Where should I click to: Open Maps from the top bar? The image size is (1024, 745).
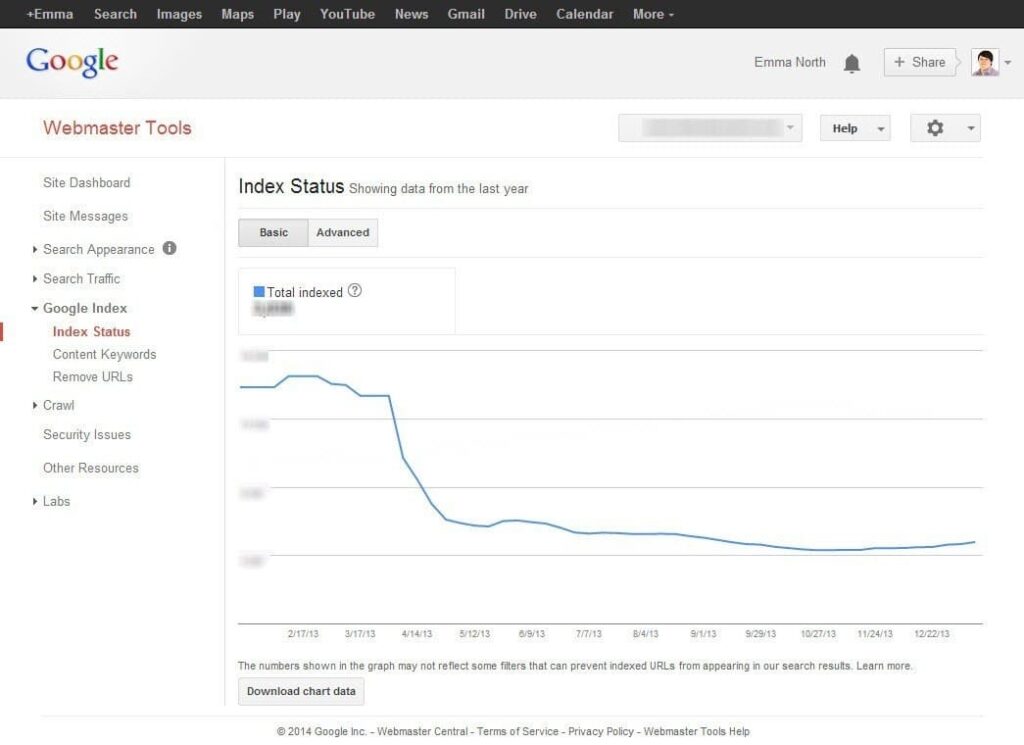[x=237, y=14]
